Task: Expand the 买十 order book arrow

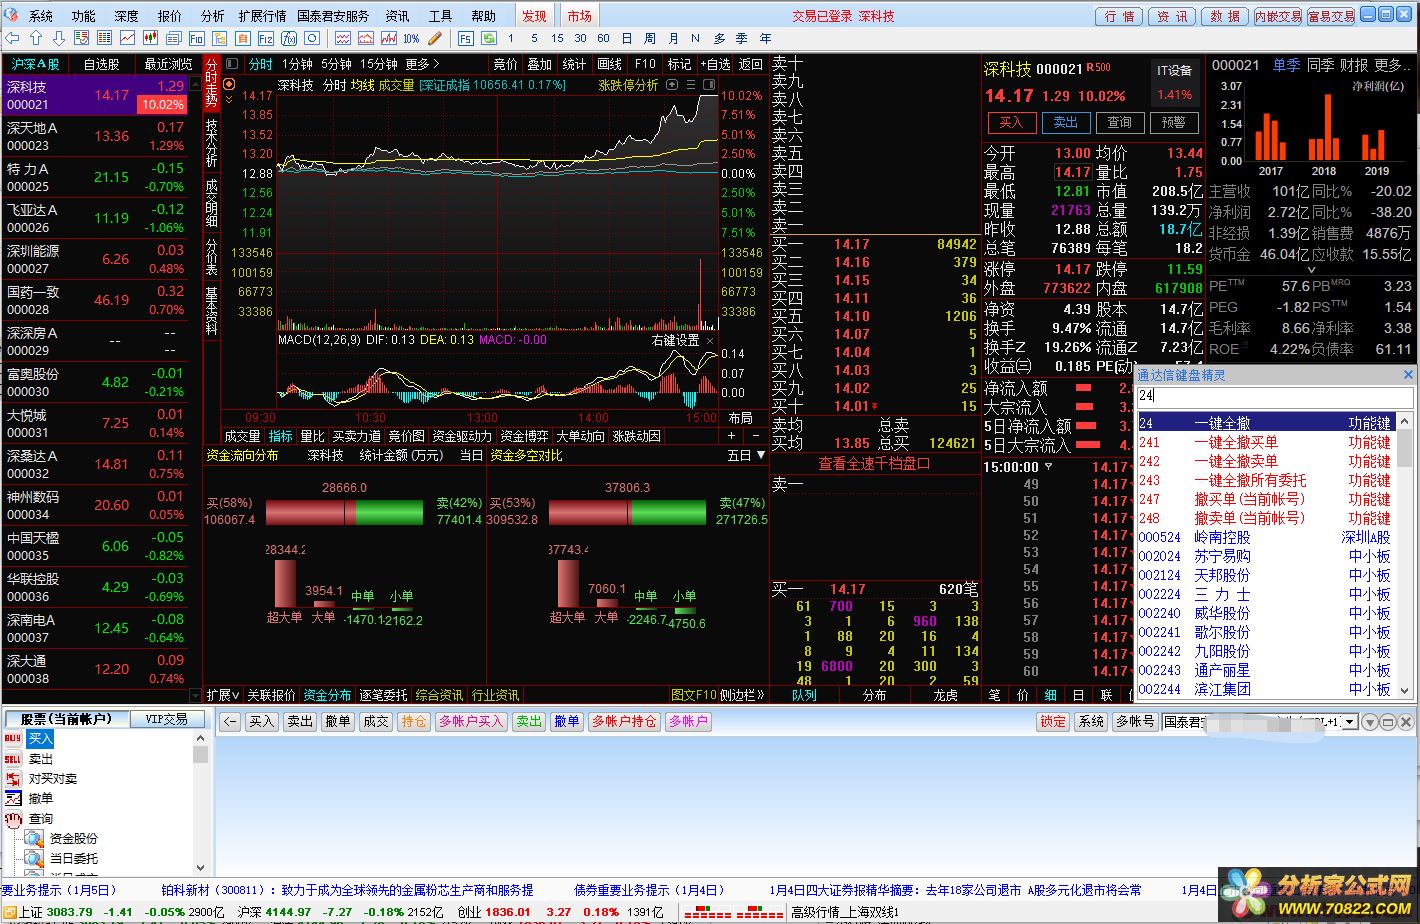Action: (875, 407)
